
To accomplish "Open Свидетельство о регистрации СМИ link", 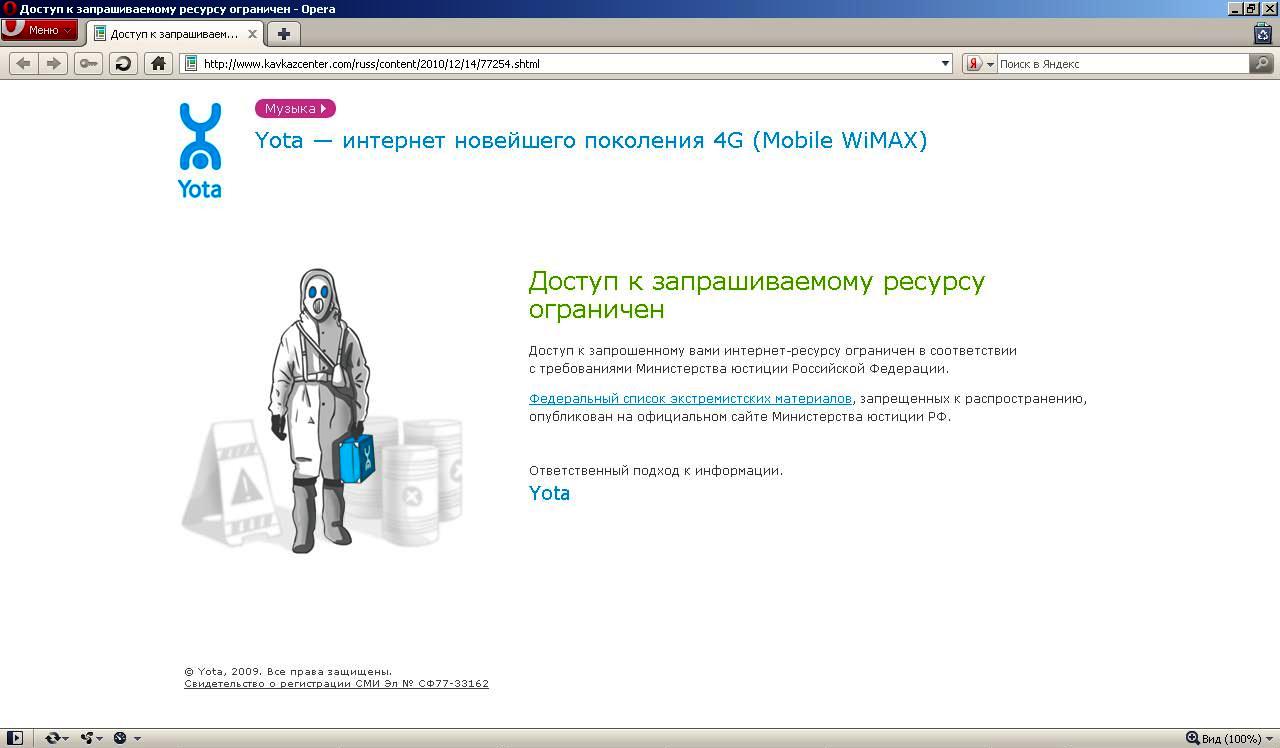I will pyautogui.click(x=336, y=684).
